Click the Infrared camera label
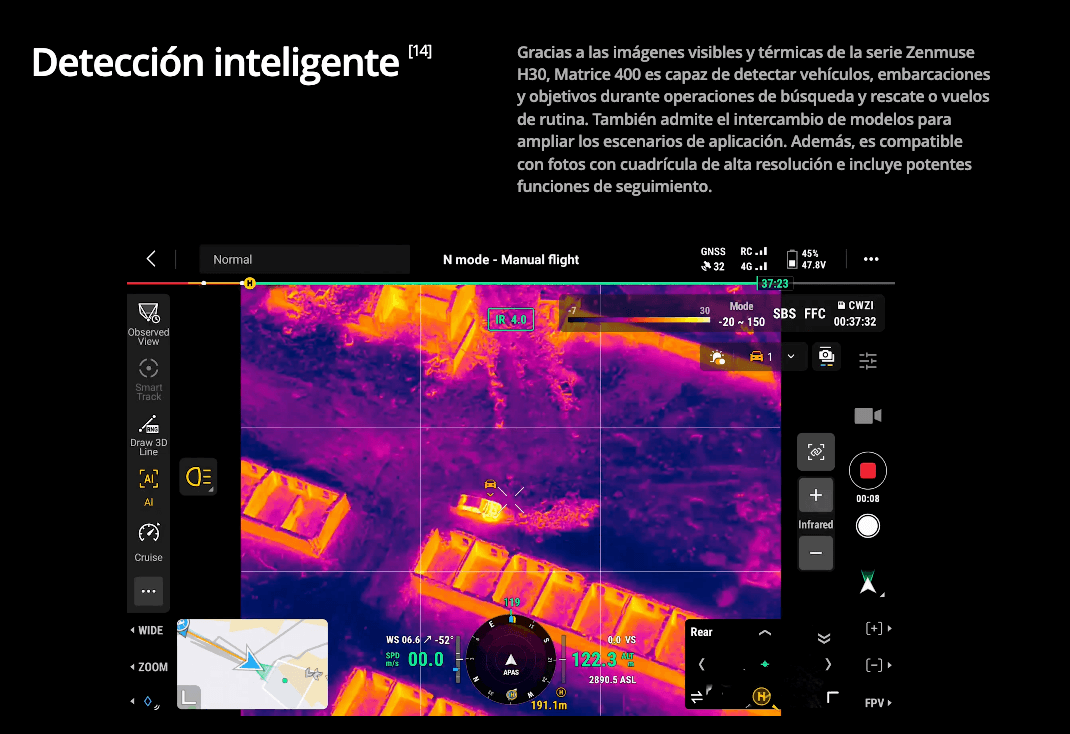Image resolution: width=1070 pixels, height=734 pixels. (x=815, y=525)
